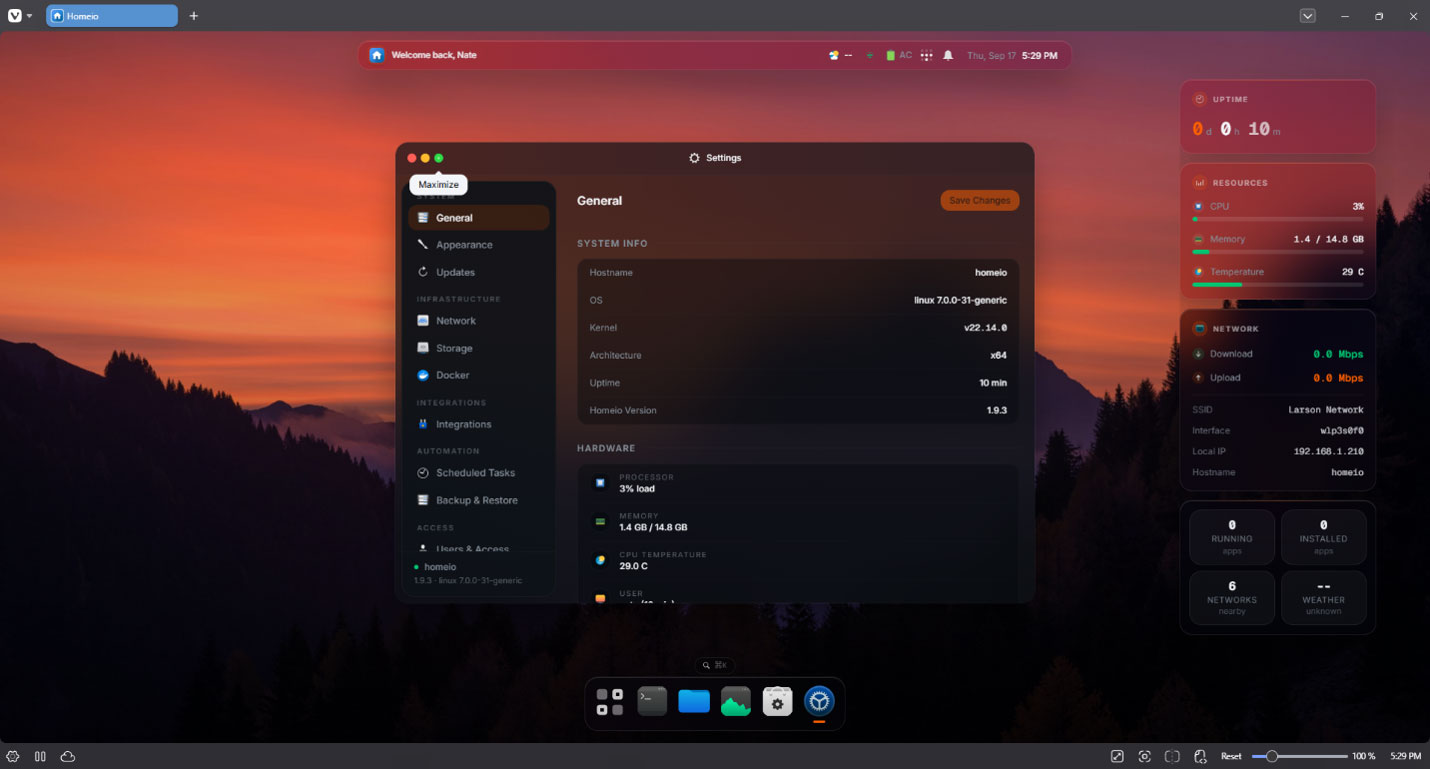Click the battery AC indicator
Image resolution: width=1430 pixels, height=769 pixels.
click(899, 56)
